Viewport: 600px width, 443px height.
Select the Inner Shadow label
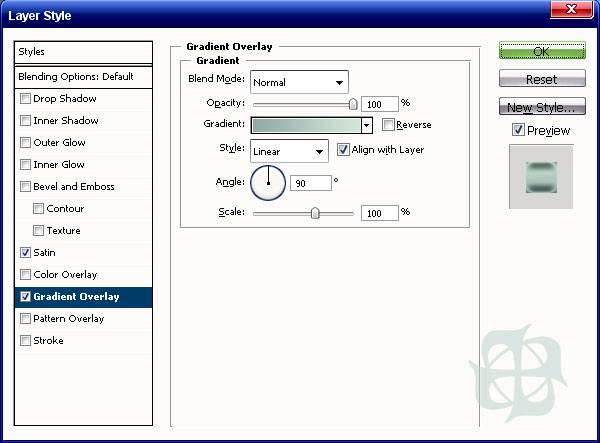pyautogui.click(x=66, y=121)
